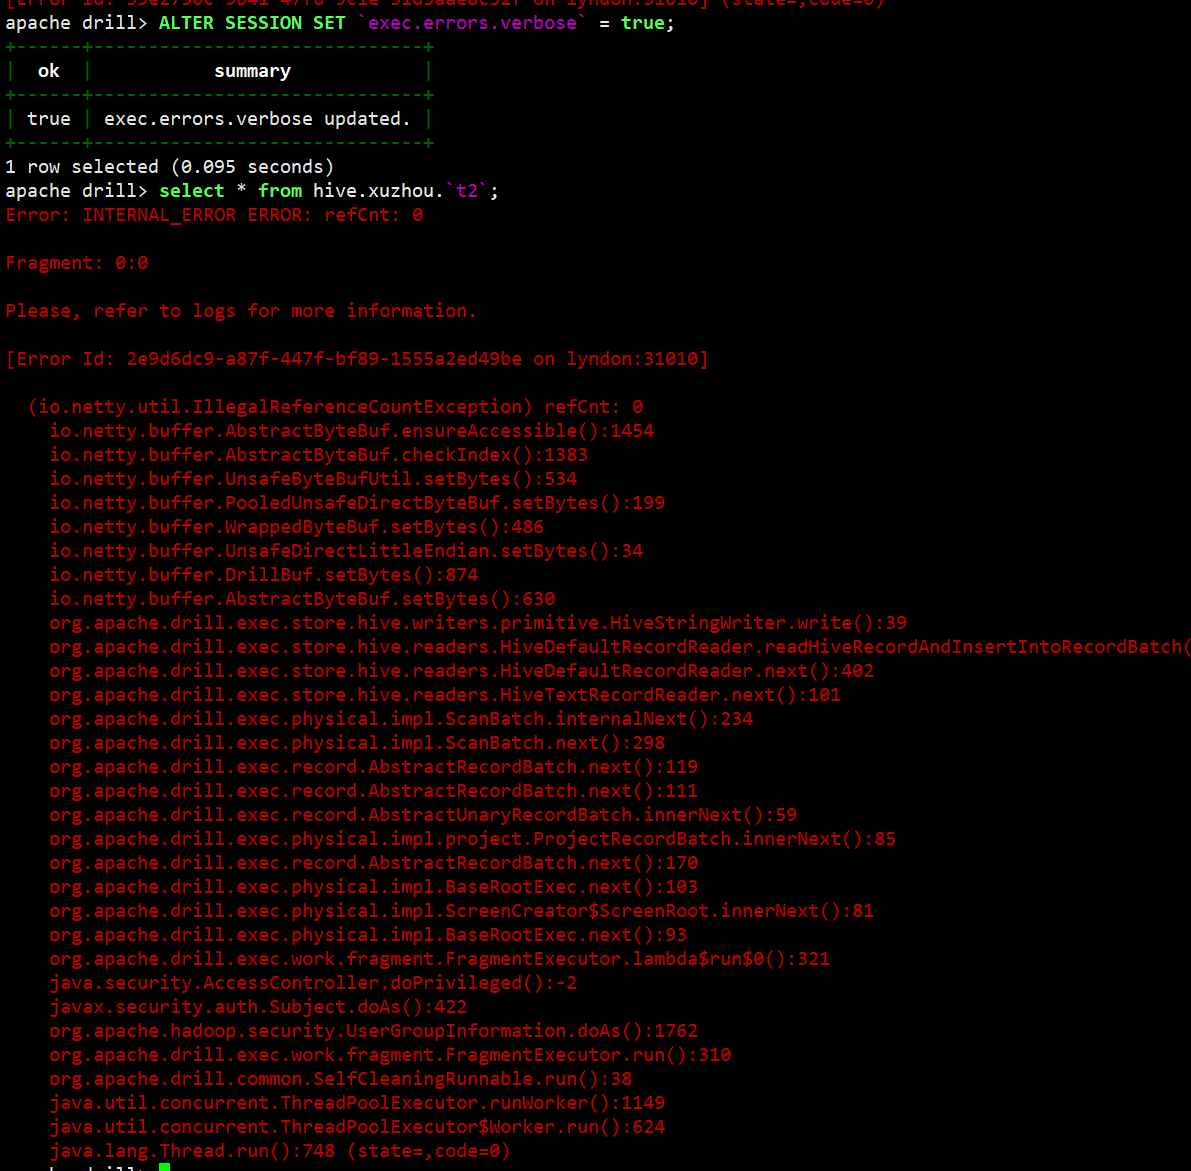The image size is (1191, 1171).
Task: Click readHiveRecordAndInsertIntoRecordBatch line
Action: coord(620,647)
